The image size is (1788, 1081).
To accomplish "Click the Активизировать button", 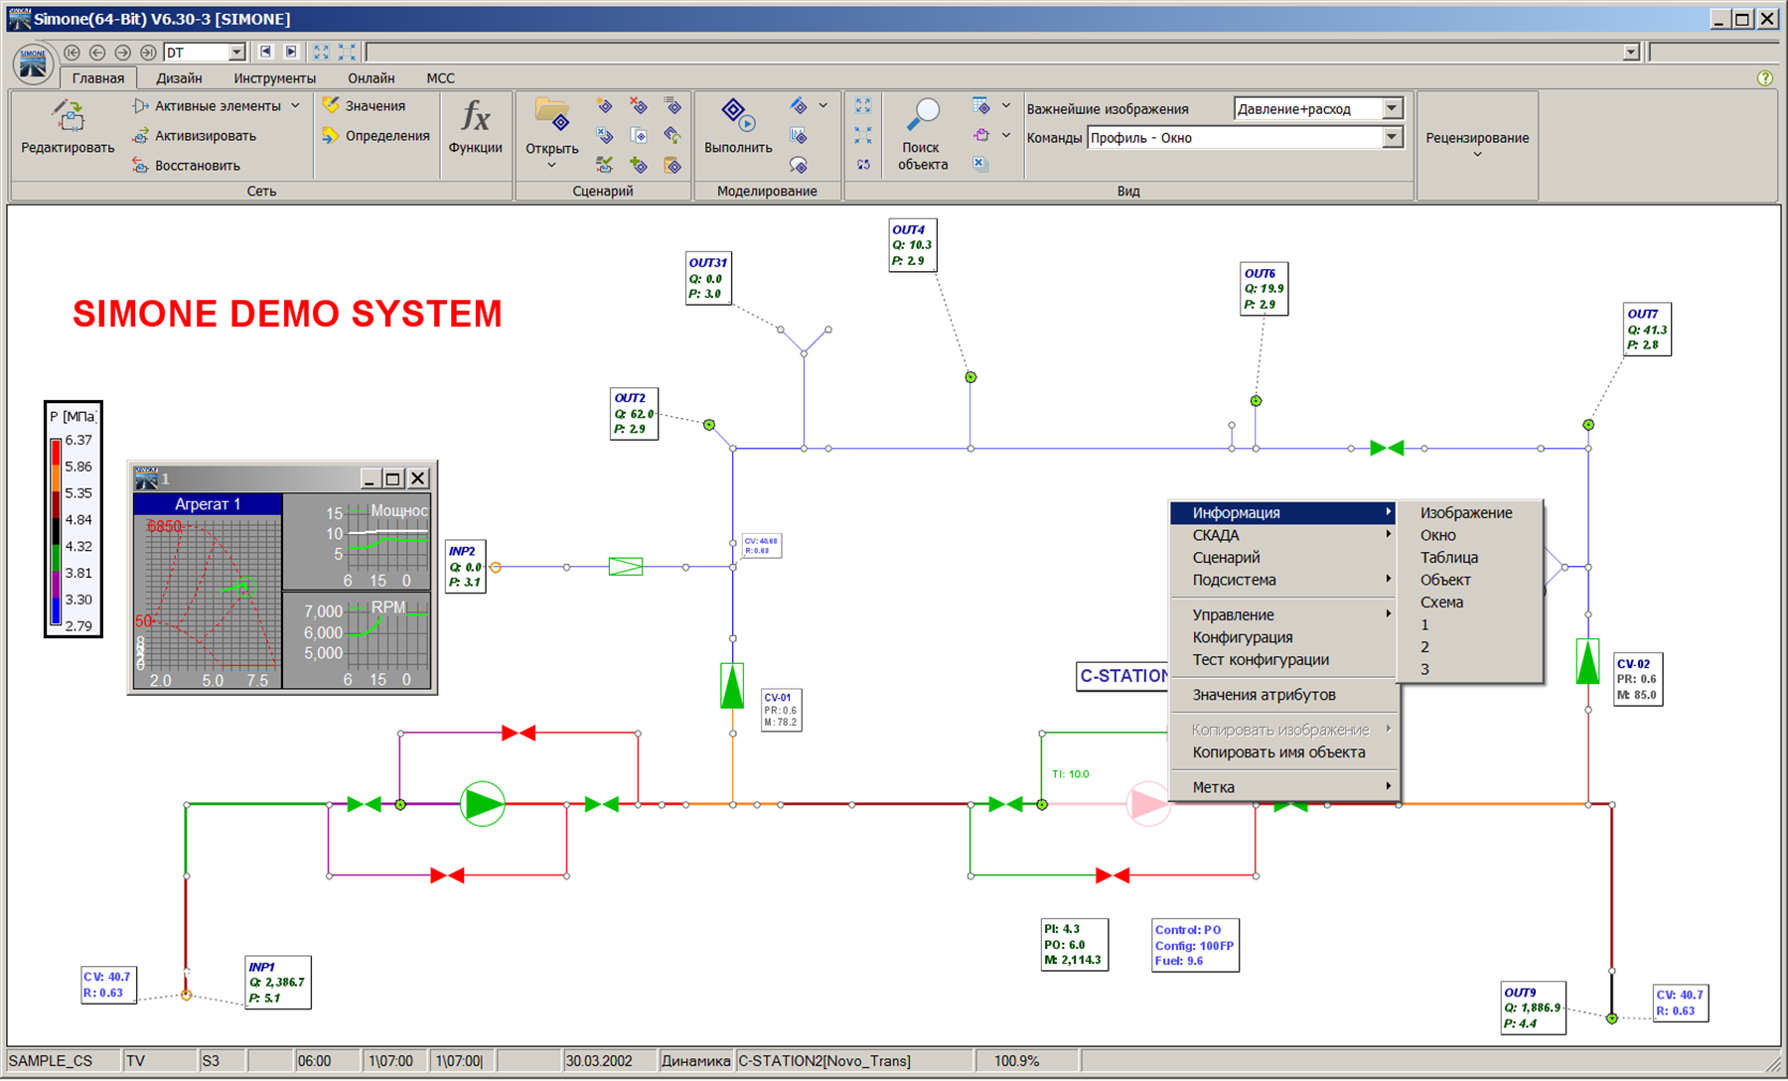I will pyautogui.click(x=194, y=136).
